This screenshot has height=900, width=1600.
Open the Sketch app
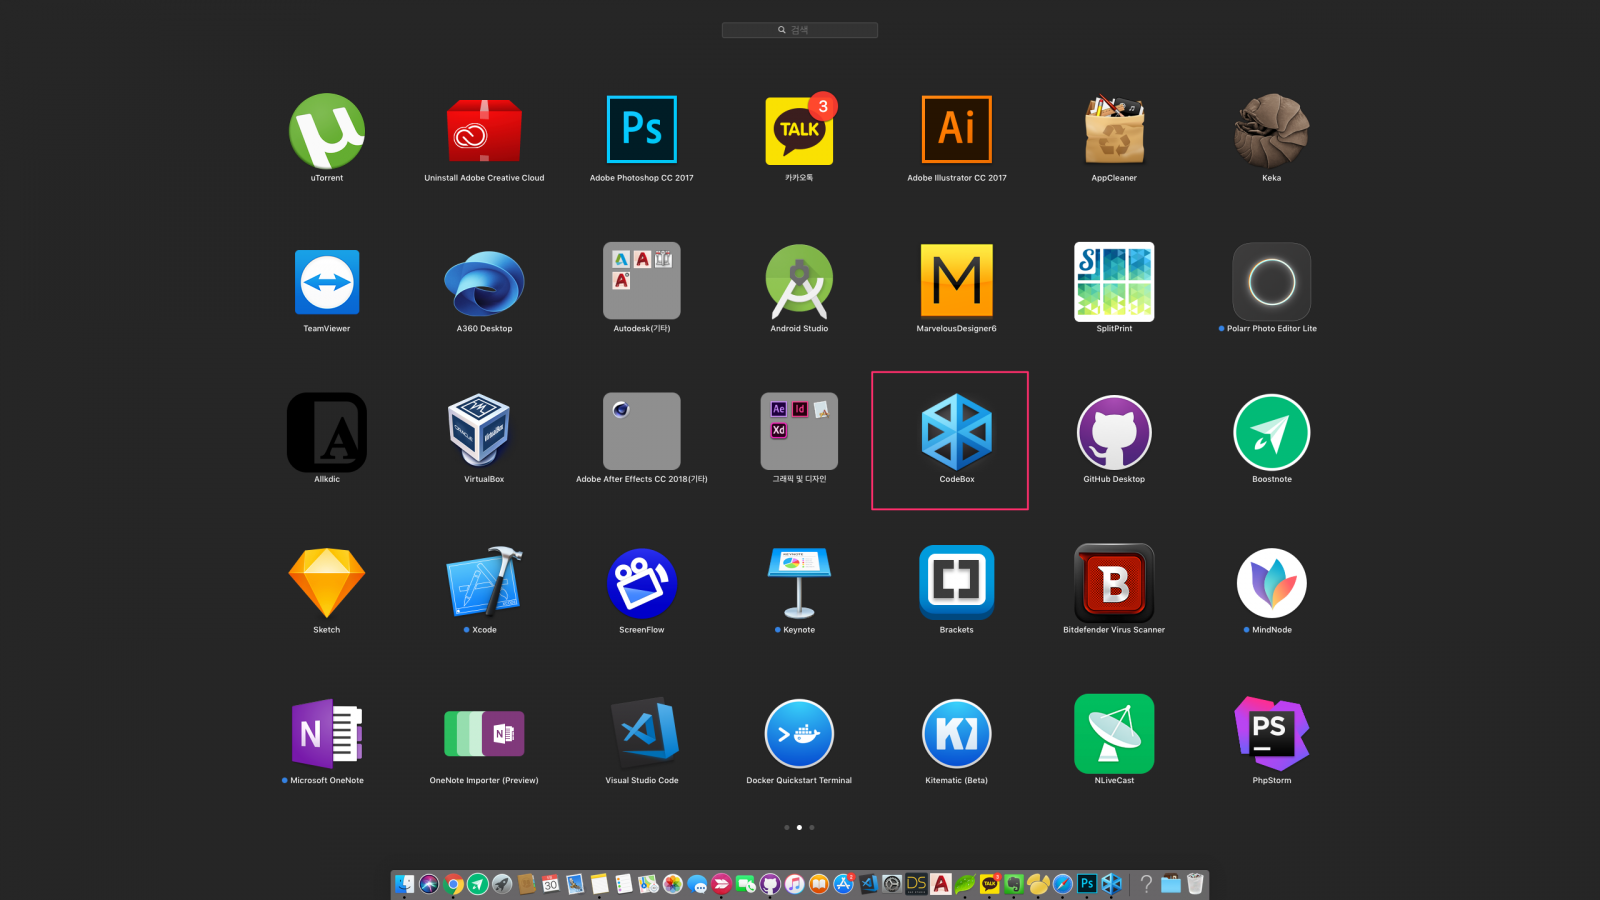point(326,583)
